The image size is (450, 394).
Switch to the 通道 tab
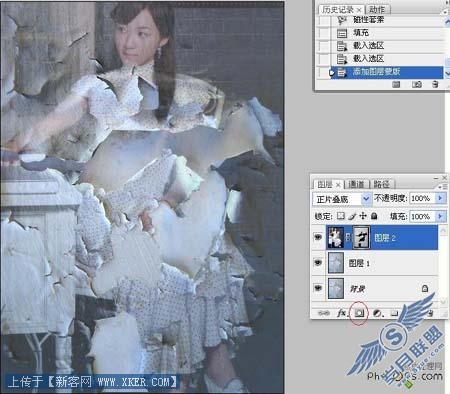click(356, 184)
